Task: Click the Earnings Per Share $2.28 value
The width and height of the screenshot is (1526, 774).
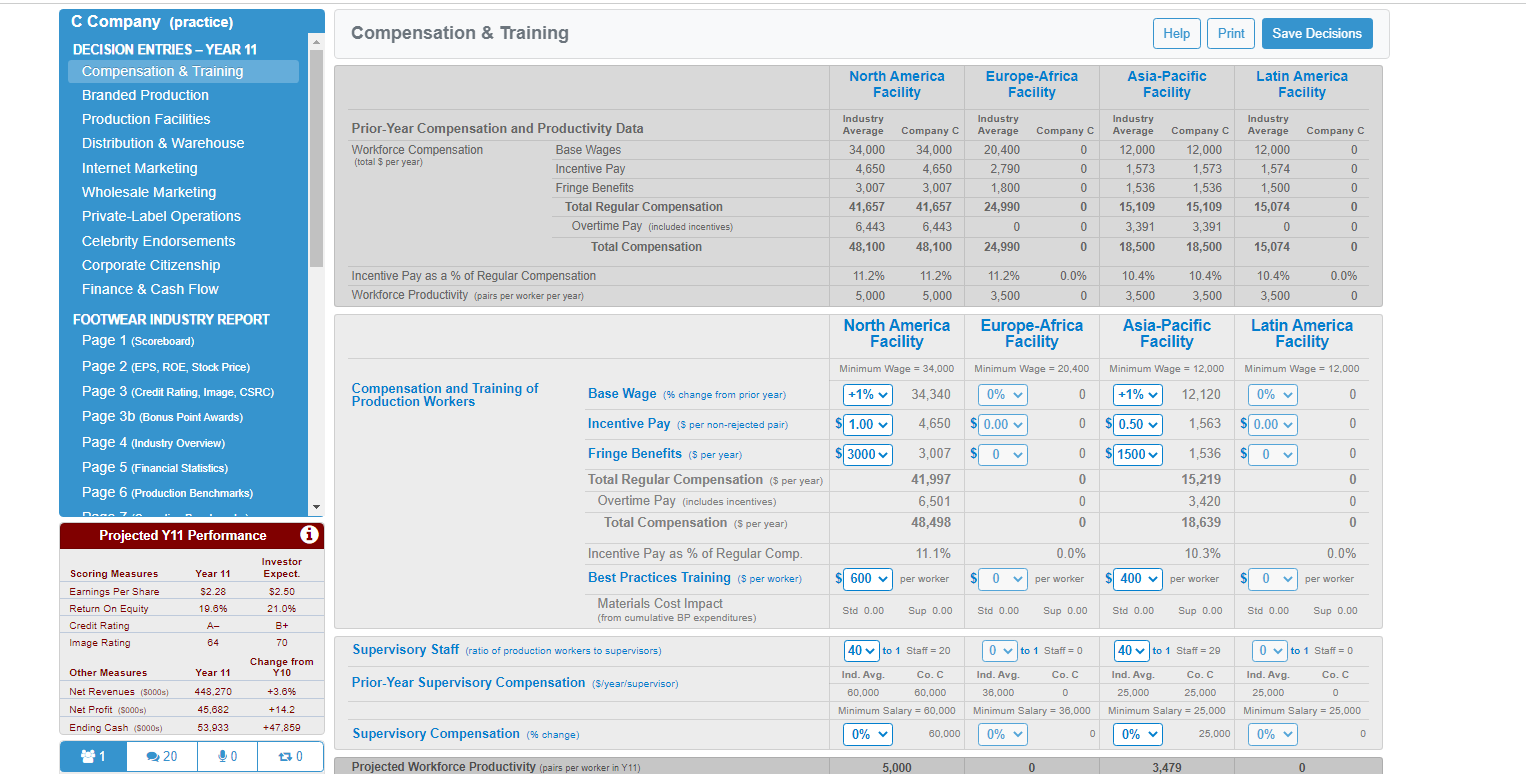Action: pos(213,592)
